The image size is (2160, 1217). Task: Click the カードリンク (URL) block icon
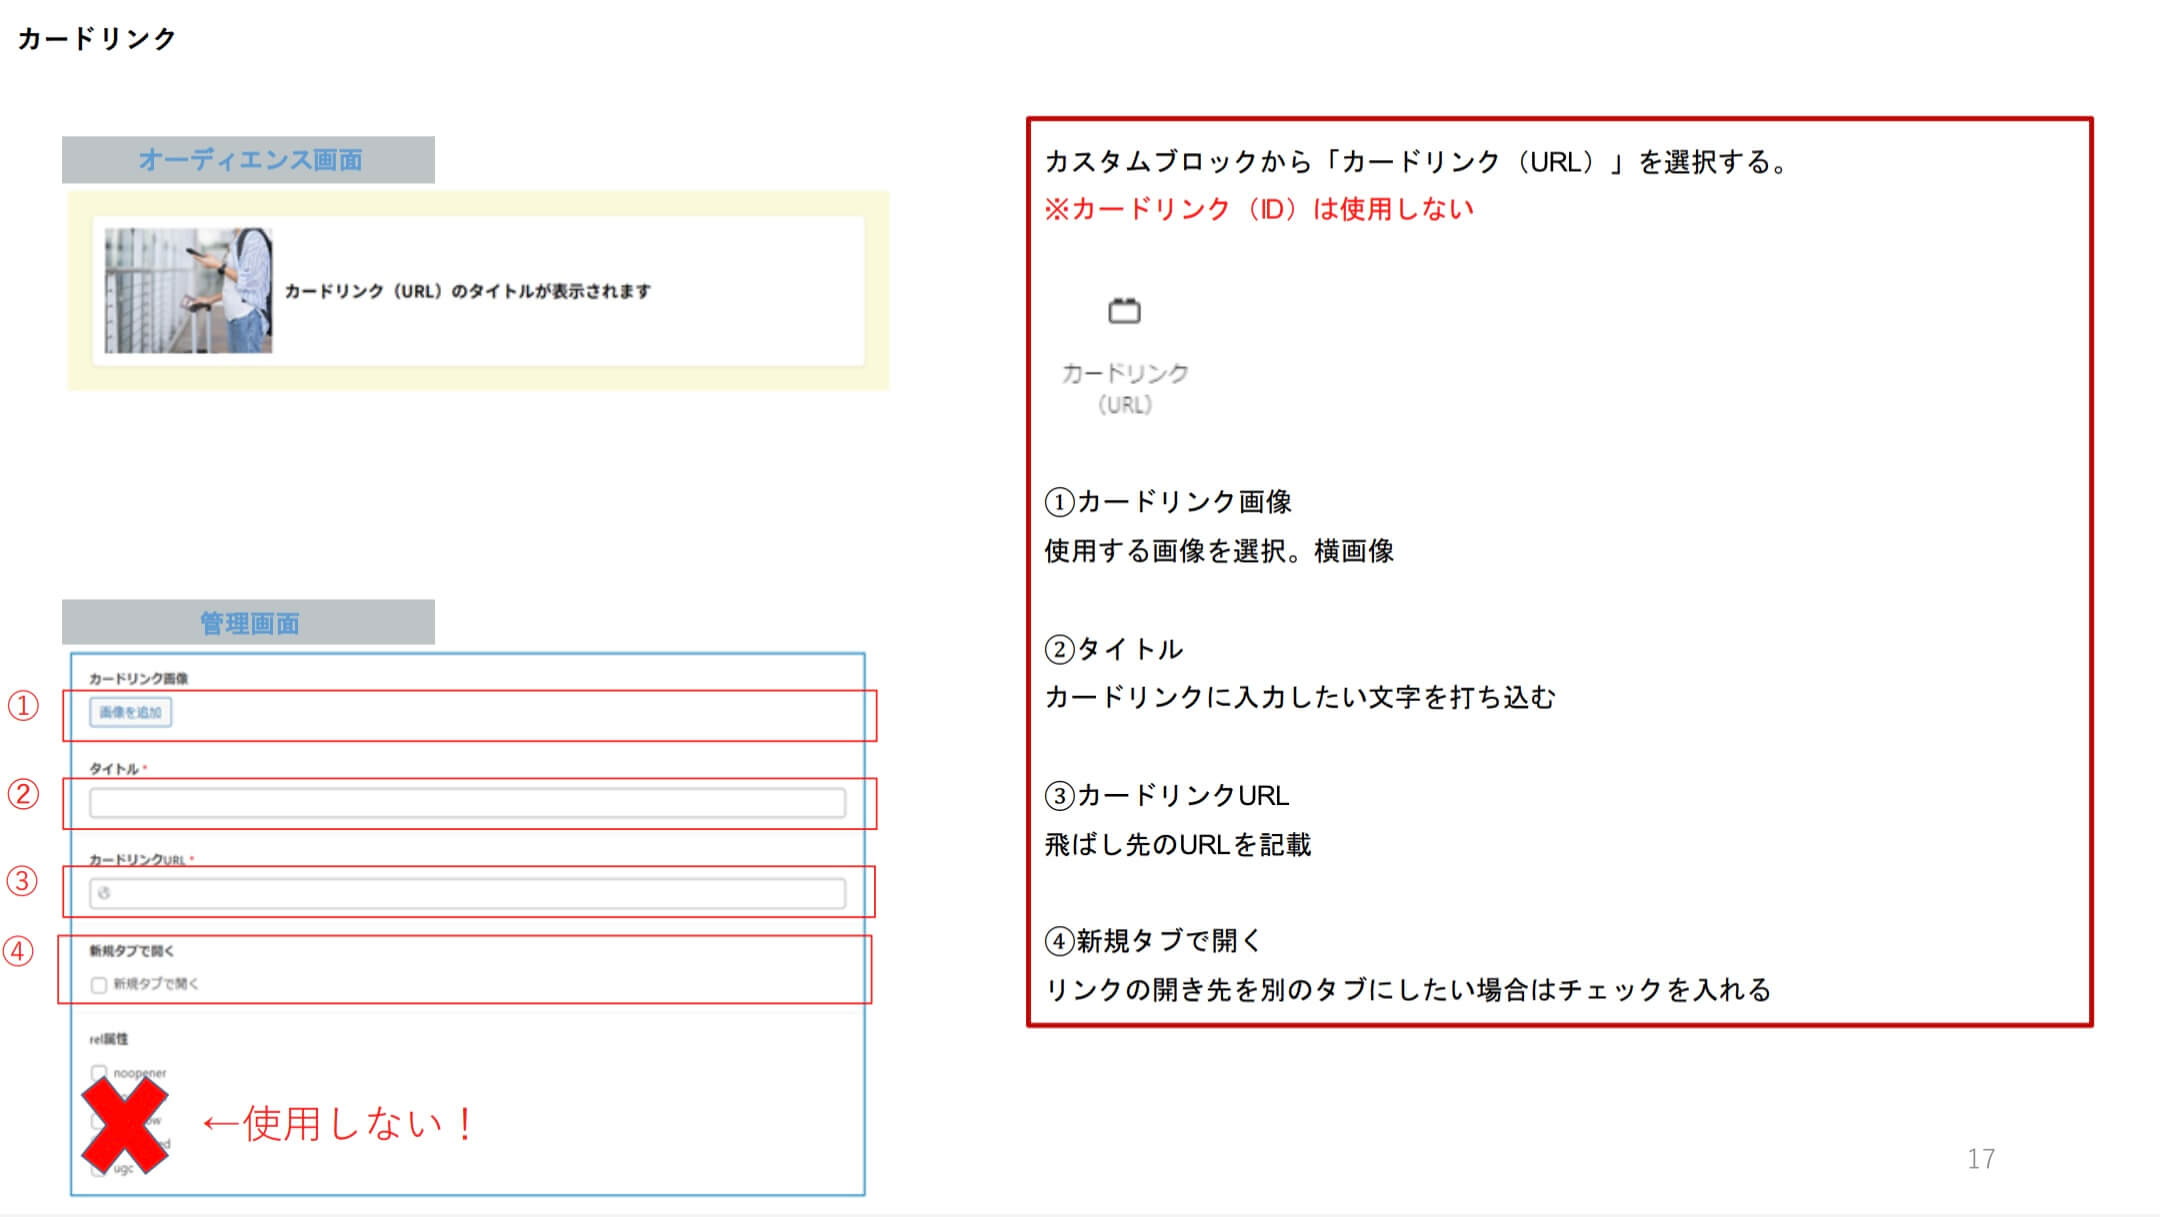click(x=1124, y=311)
